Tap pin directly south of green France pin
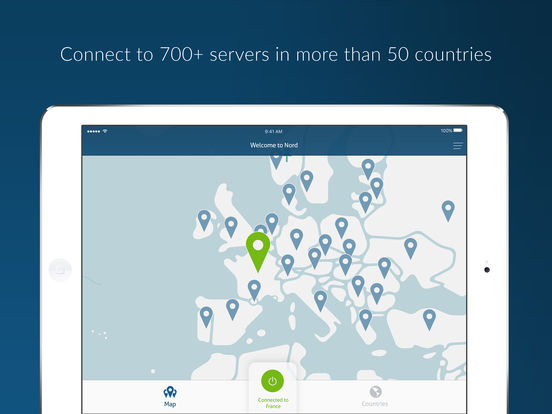 [254, 290]
